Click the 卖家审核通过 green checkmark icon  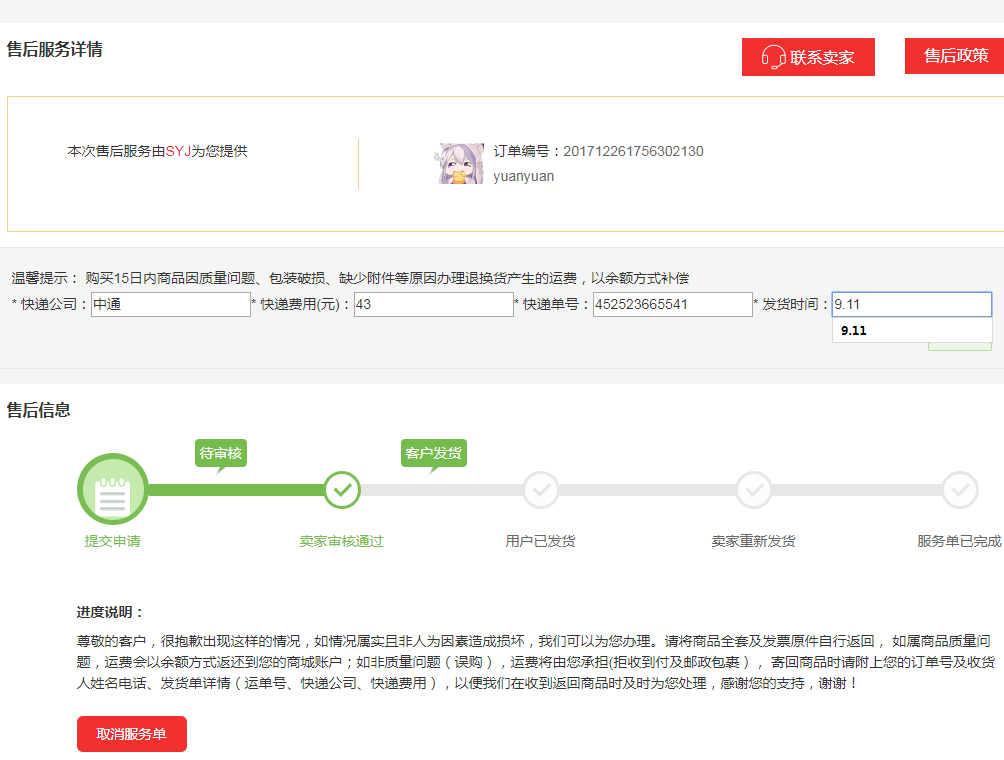point(342,490)
